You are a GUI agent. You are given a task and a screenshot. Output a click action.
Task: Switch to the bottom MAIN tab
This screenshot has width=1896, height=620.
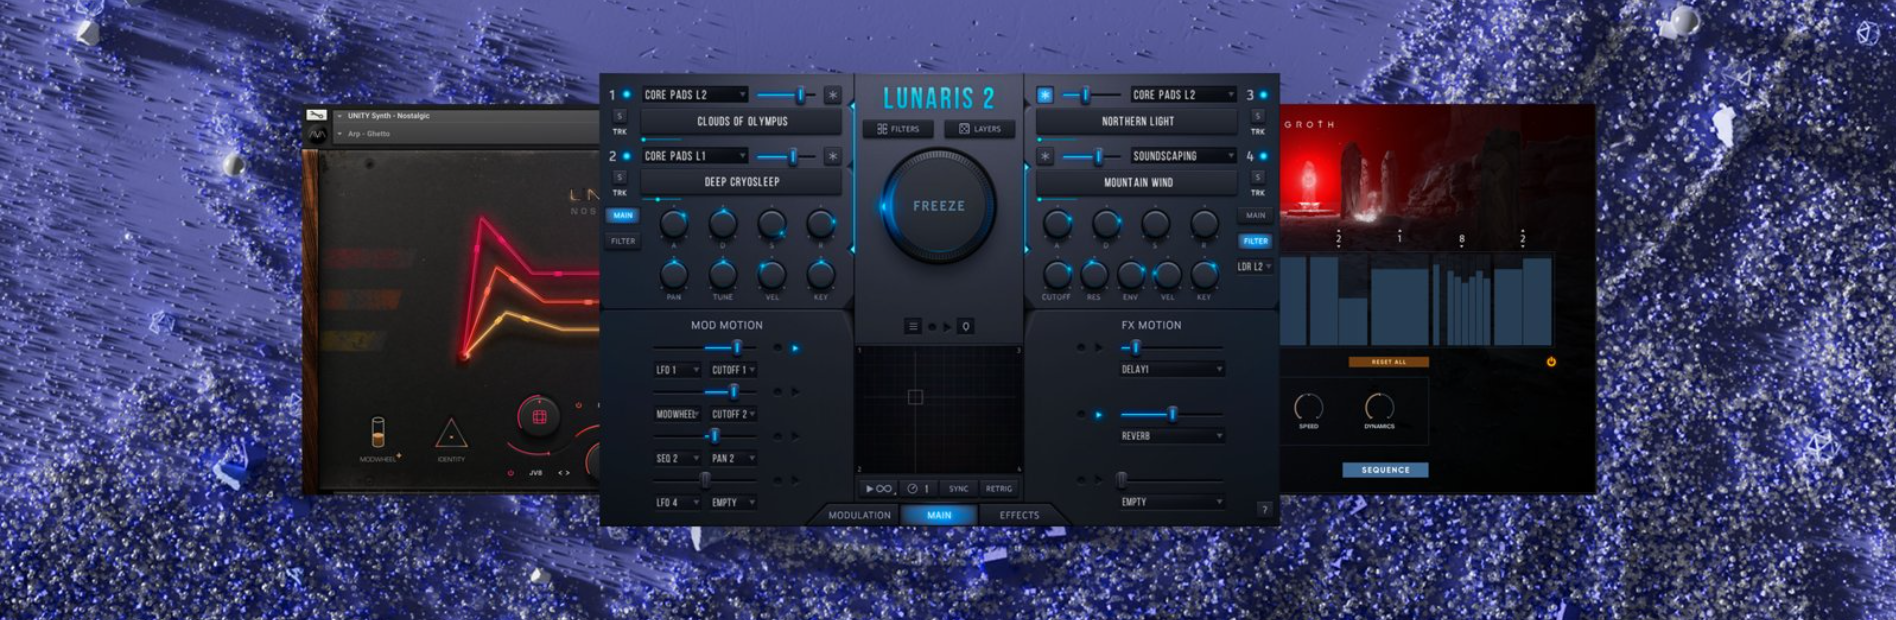click(x=939, y=515)
